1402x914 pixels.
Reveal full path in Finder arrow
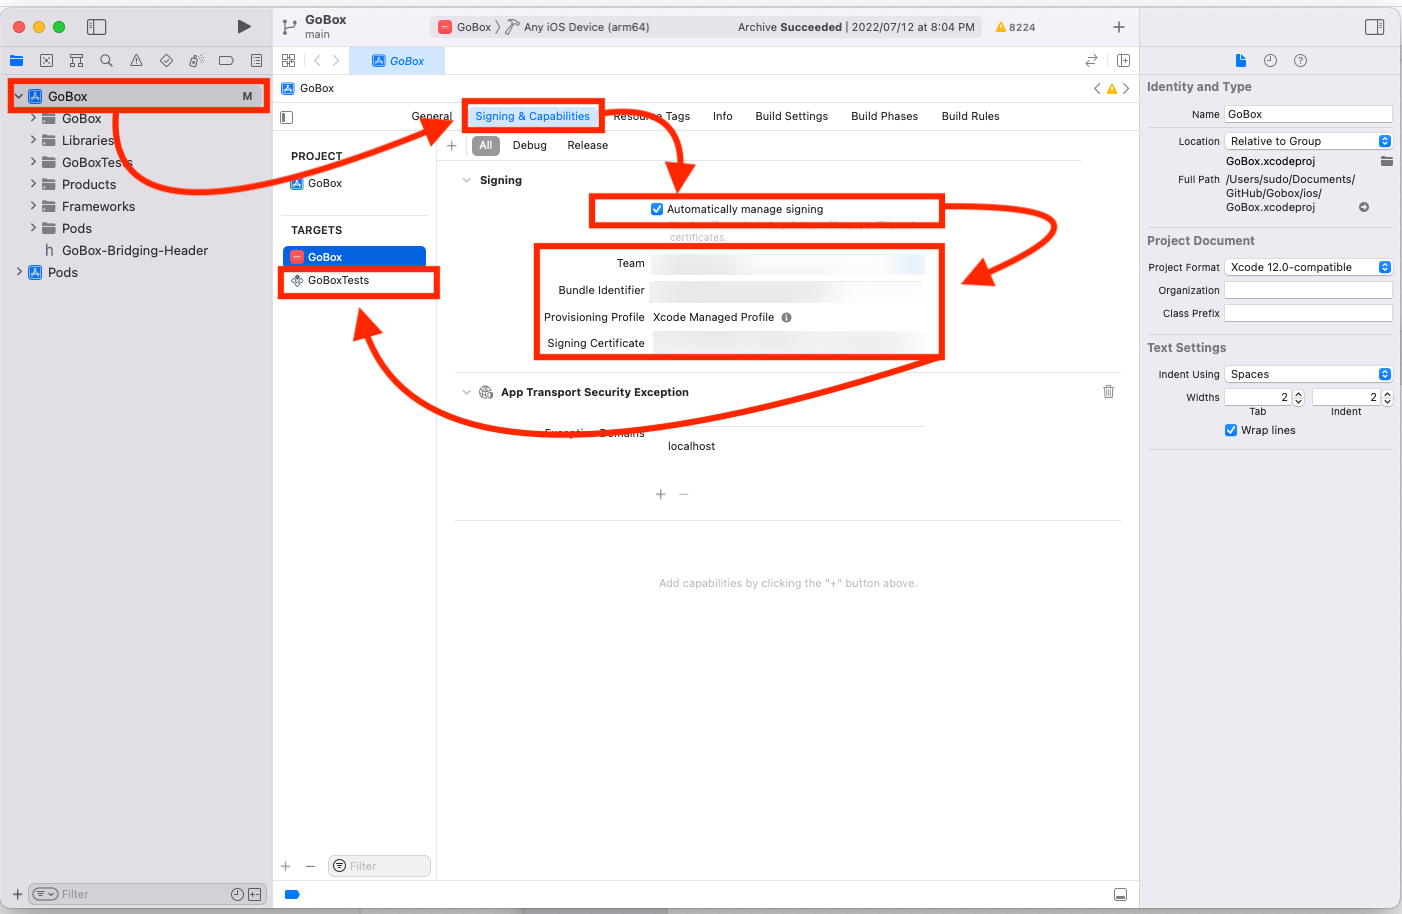click(1363, 208)
